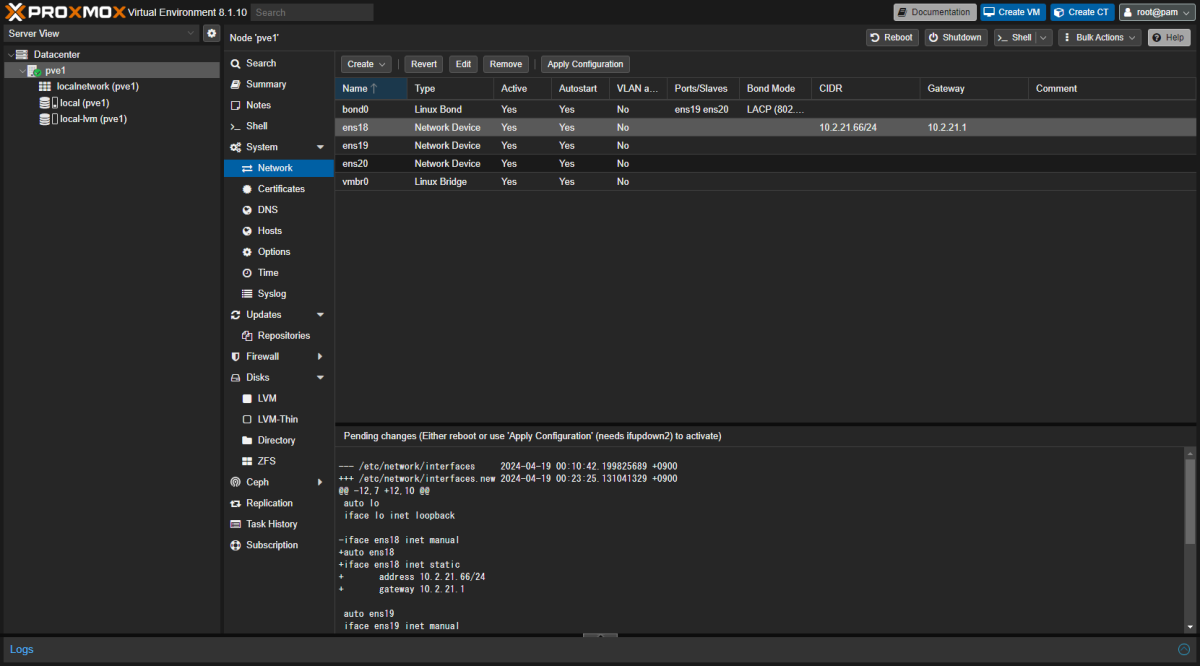Open Repositories settings

click(278, 336)
